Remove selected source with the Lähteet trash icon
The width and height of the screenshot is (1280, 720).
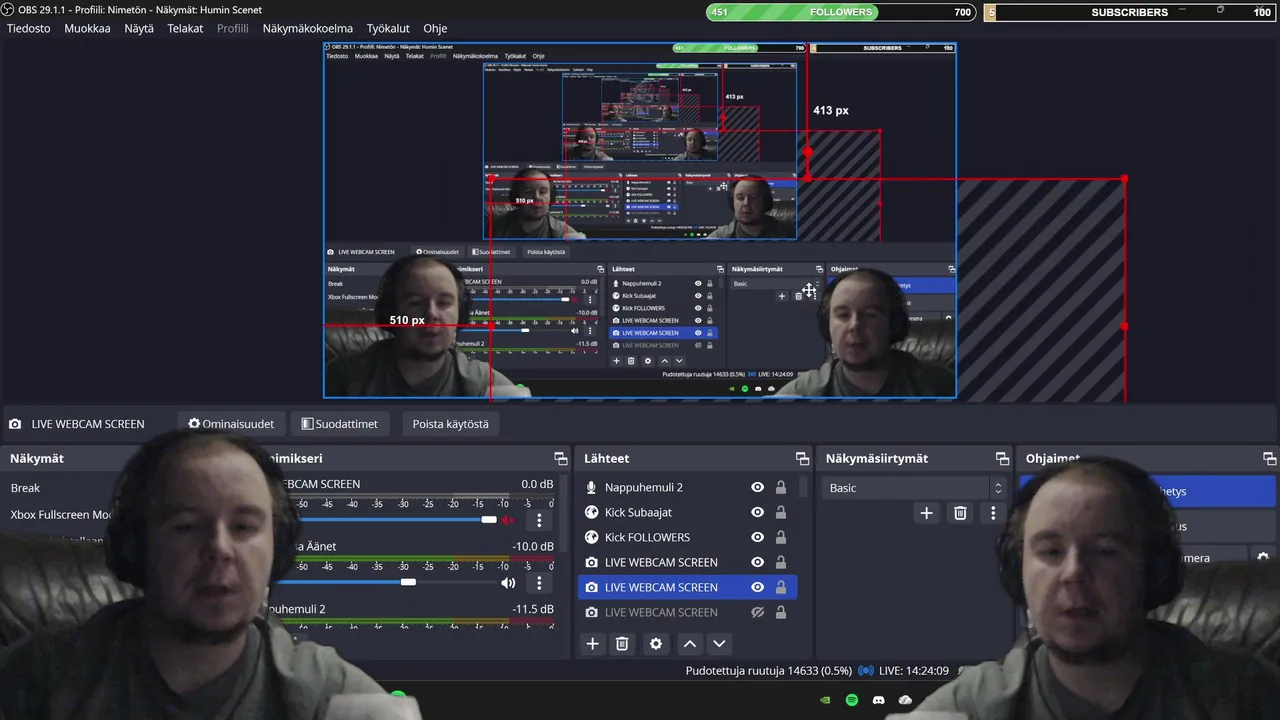[622, 644]
